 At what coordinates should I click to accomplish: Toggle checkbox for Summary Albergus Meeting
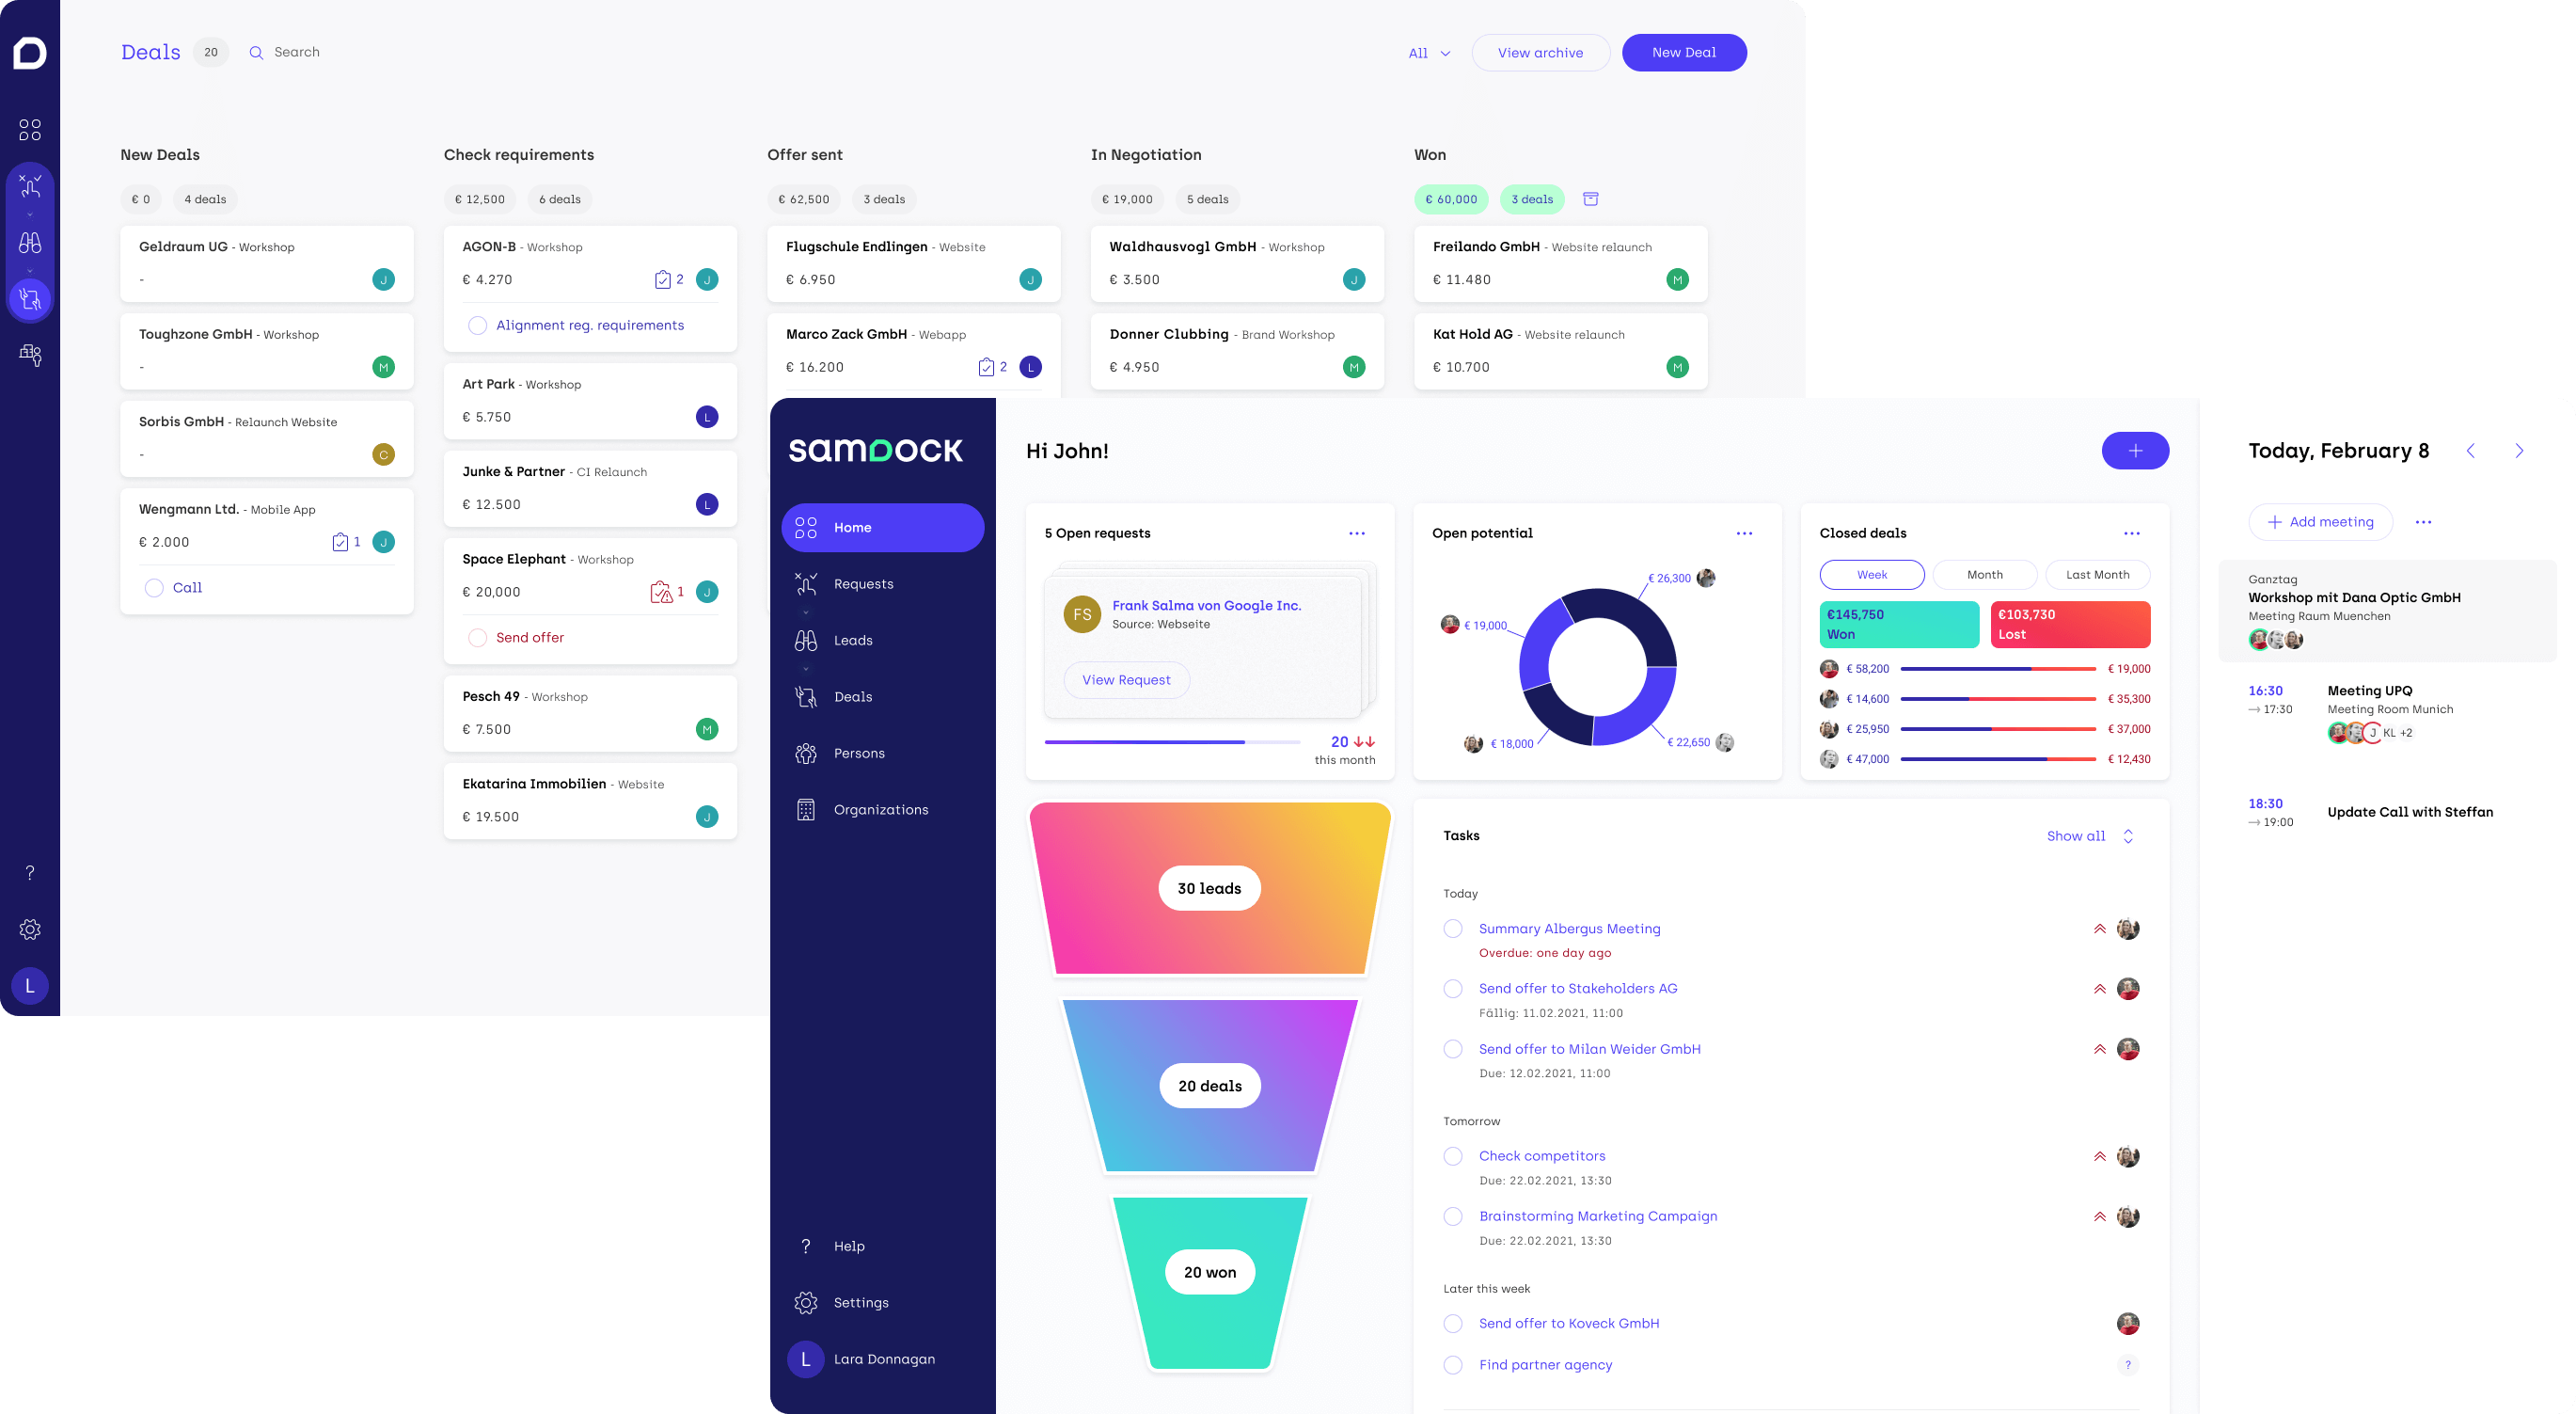(x=1451, y=929)
